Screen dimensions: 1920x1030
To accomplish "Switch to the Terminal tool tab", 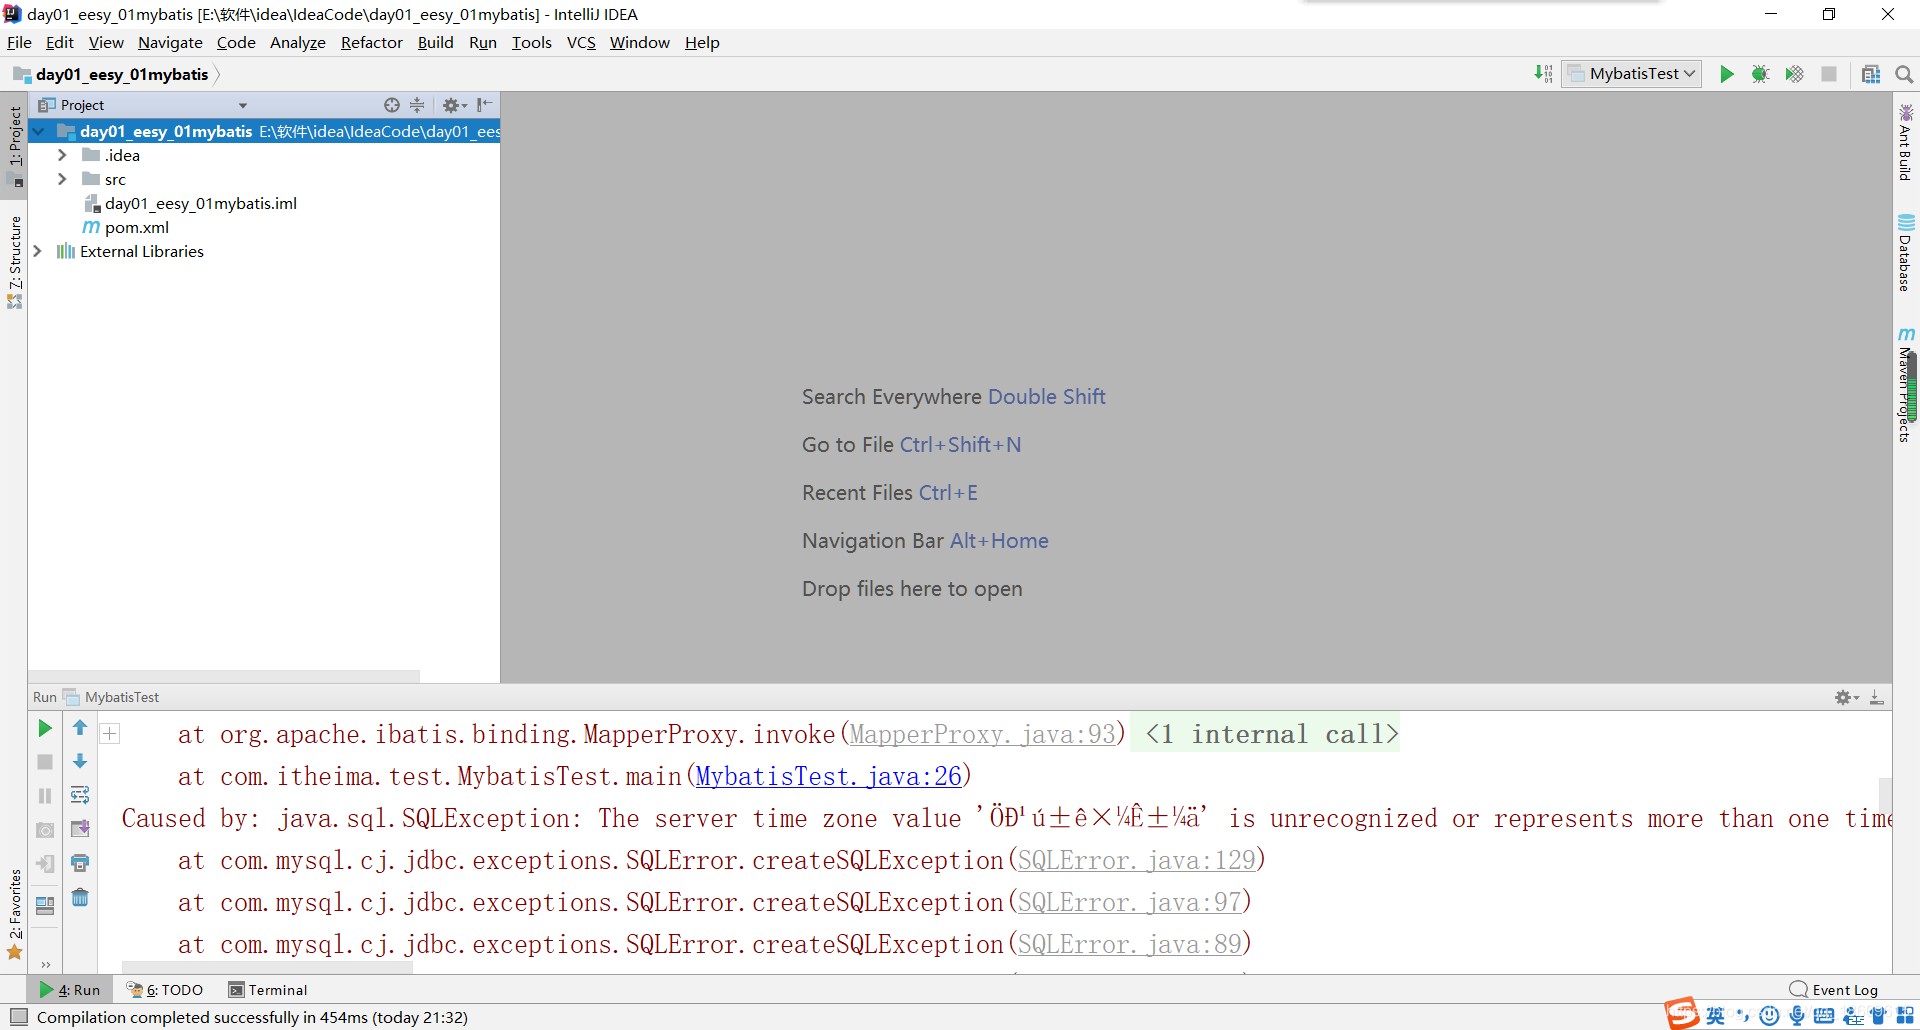I will 267,990.
